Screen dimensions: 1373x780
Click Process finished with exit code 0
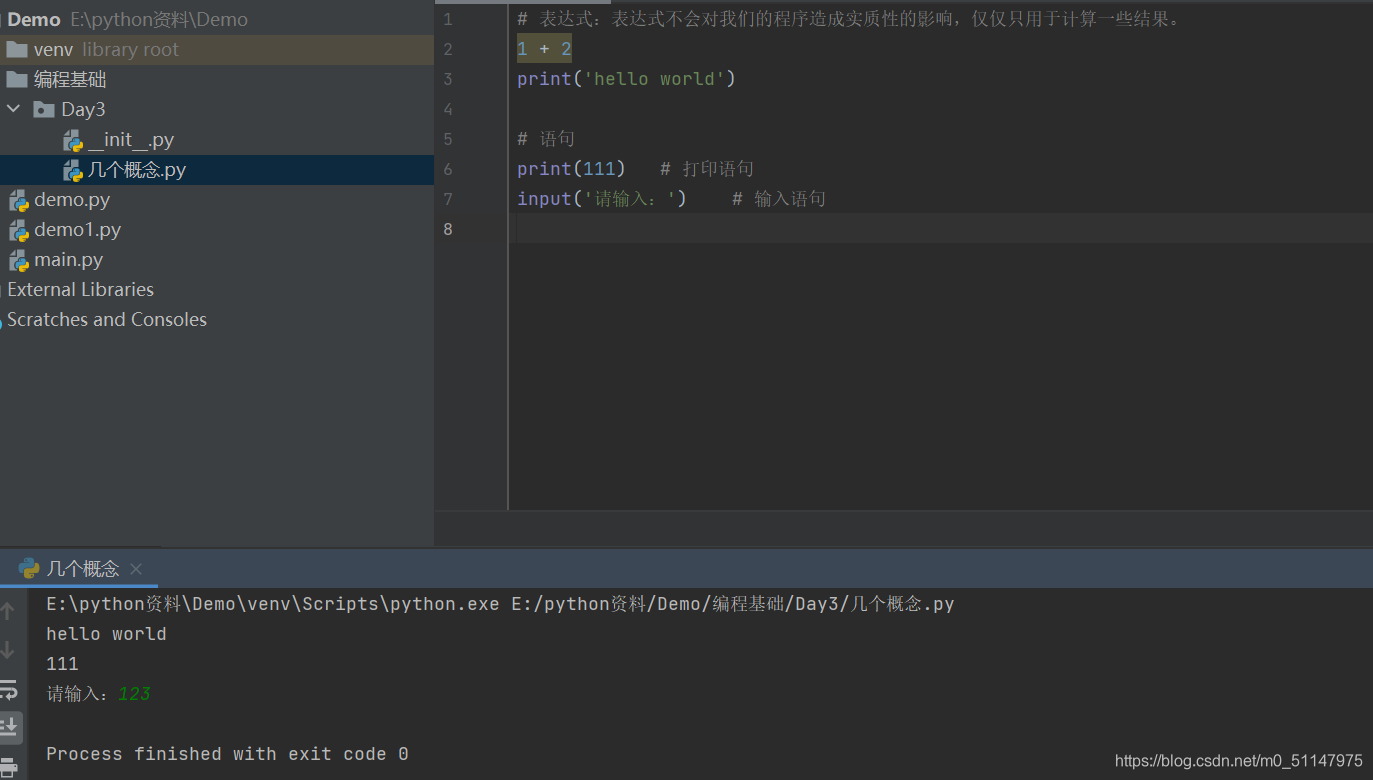pyautogui.click(x=227, y=754)
